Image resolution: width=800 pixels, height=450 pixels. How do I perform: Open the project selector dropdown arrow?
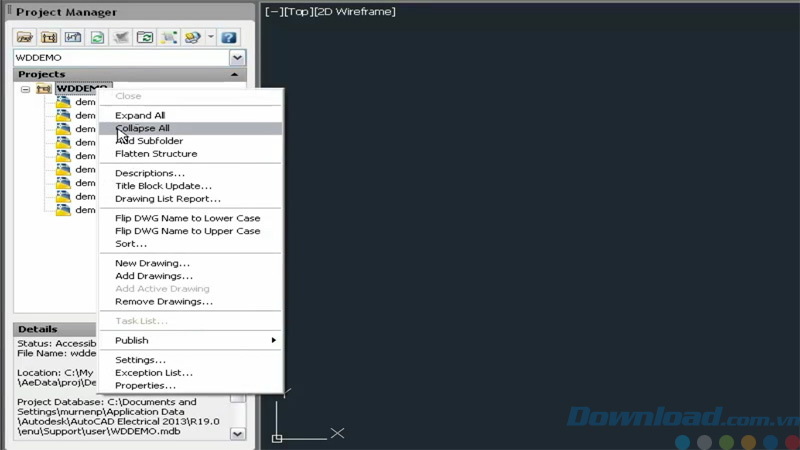click(237, 58)
